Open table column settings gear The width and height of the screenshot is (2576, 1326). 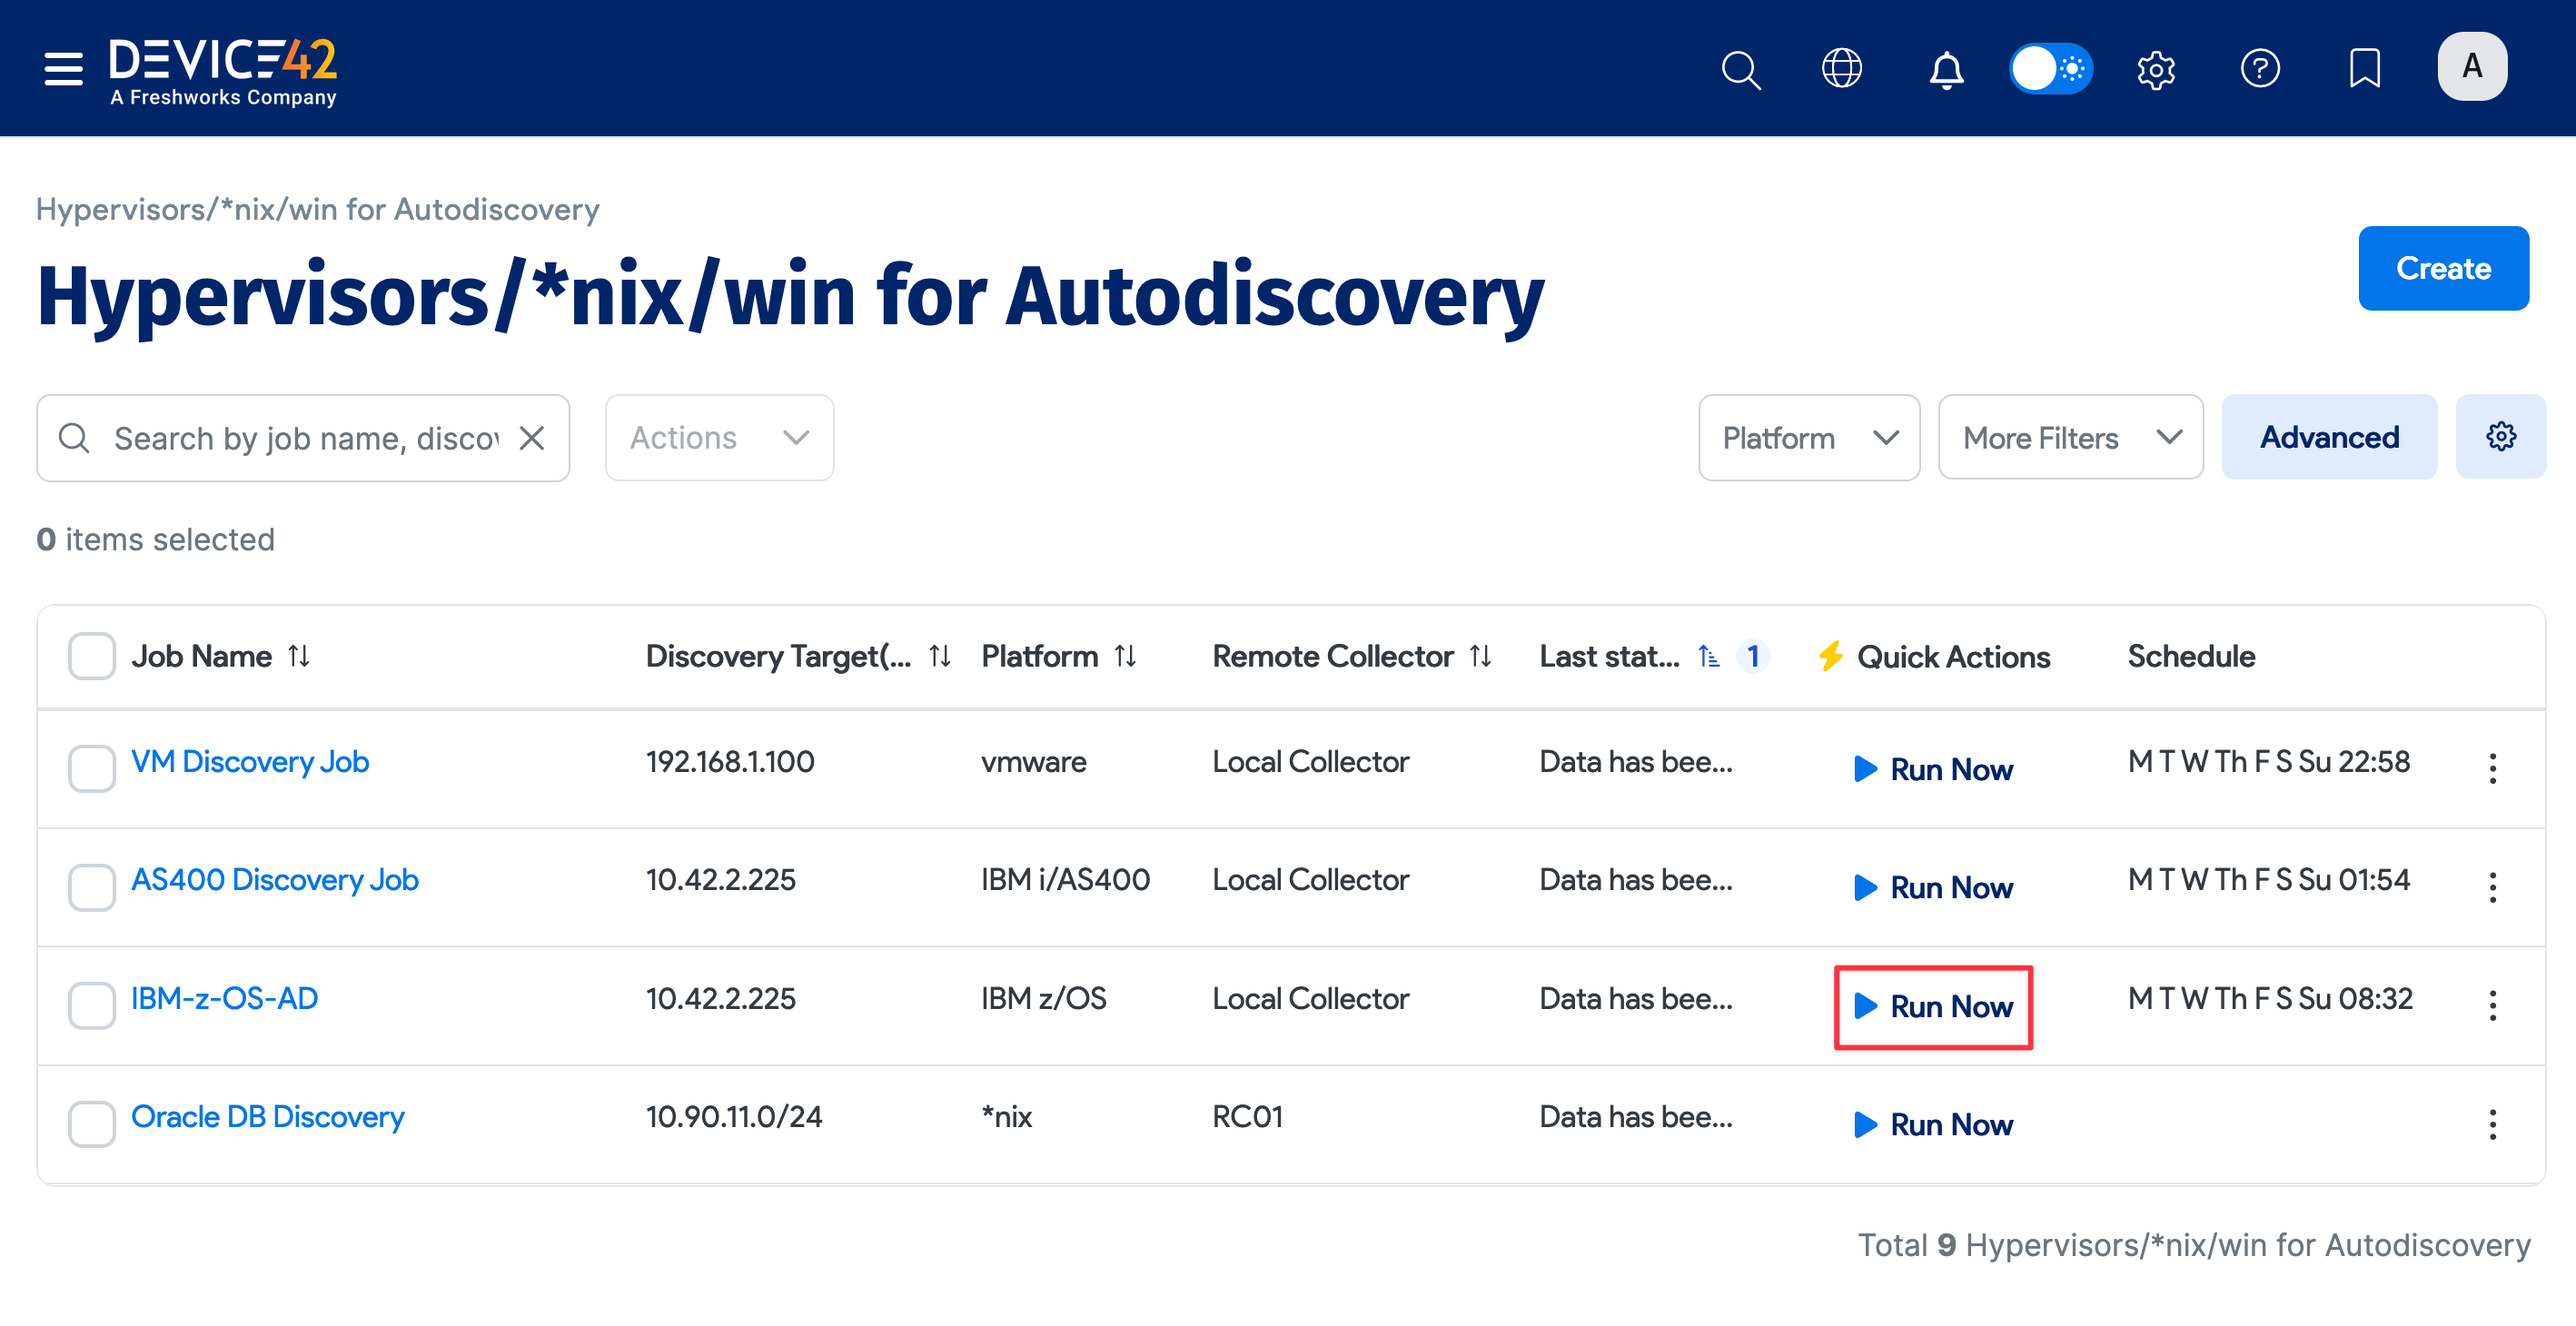2500,437
